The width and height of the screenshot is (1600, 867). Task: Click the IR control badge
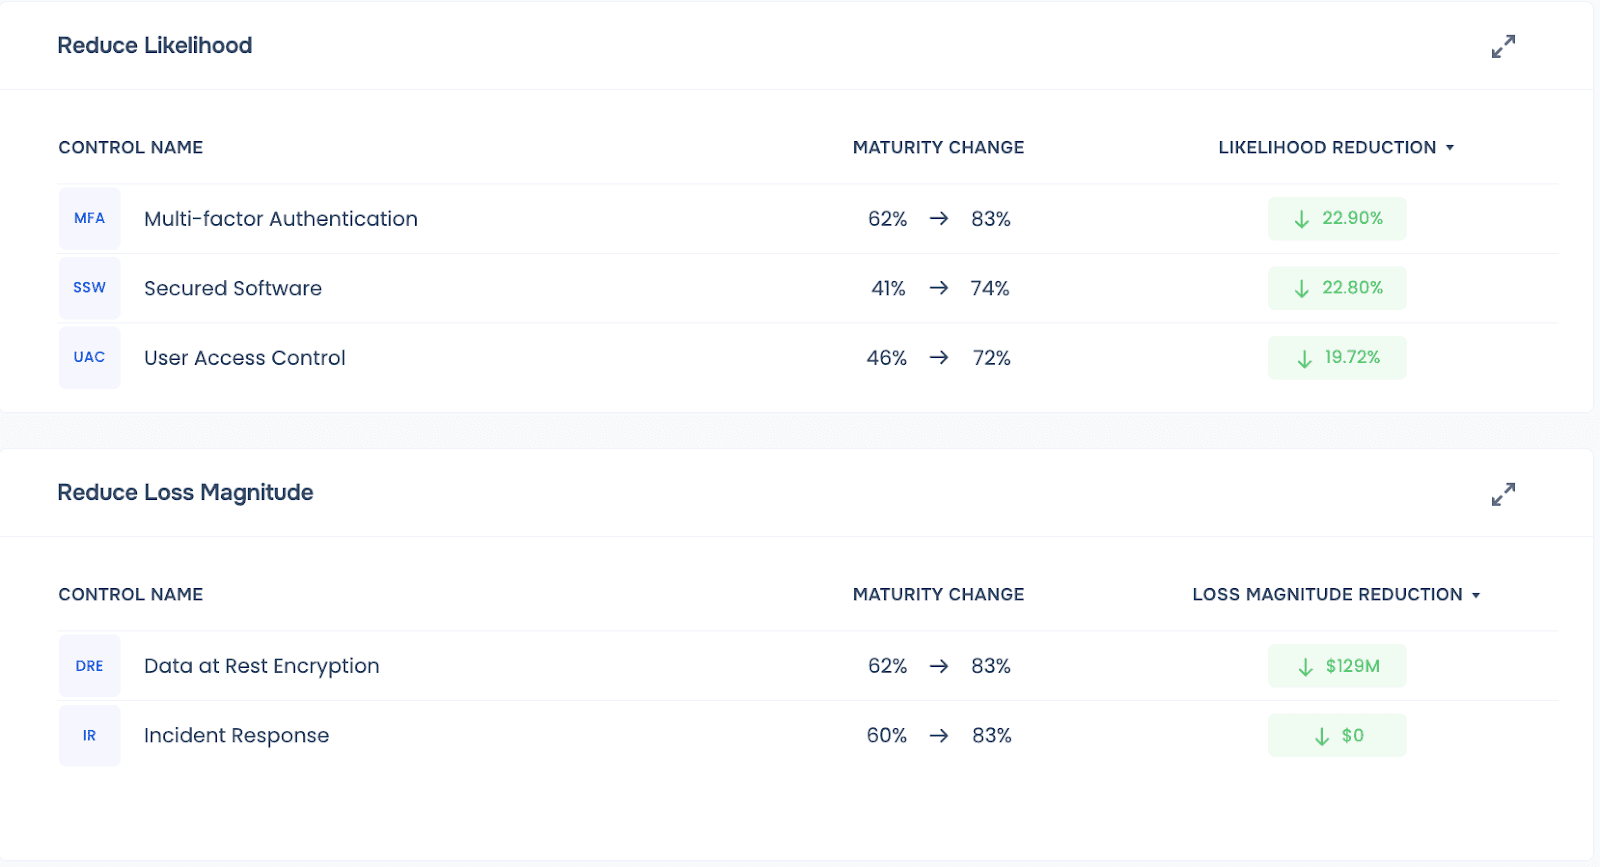coord(89,736)
